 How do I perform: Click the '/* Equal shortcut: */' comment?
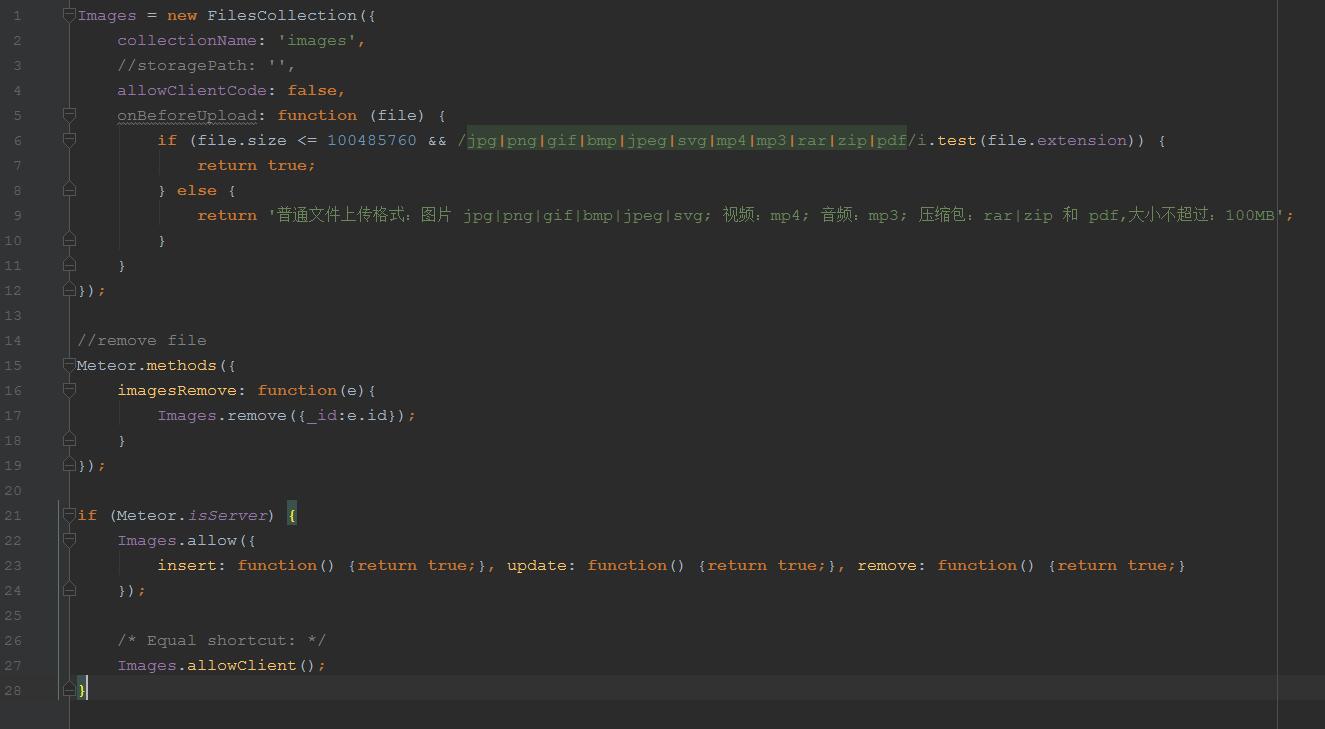tap(222, 640)
